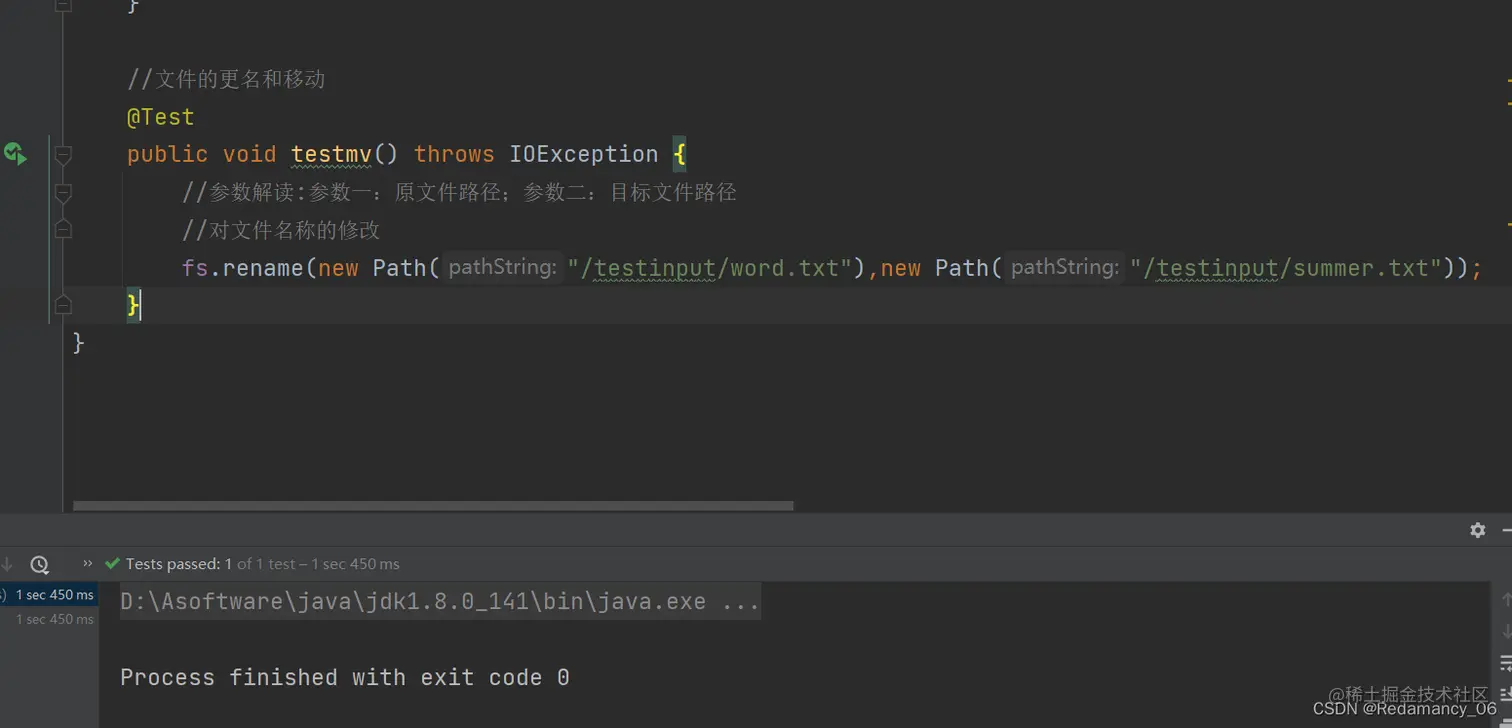The image size is (1512, 728).
Task: Sort tests by duration clock icon
Action: tap(39, 564)
